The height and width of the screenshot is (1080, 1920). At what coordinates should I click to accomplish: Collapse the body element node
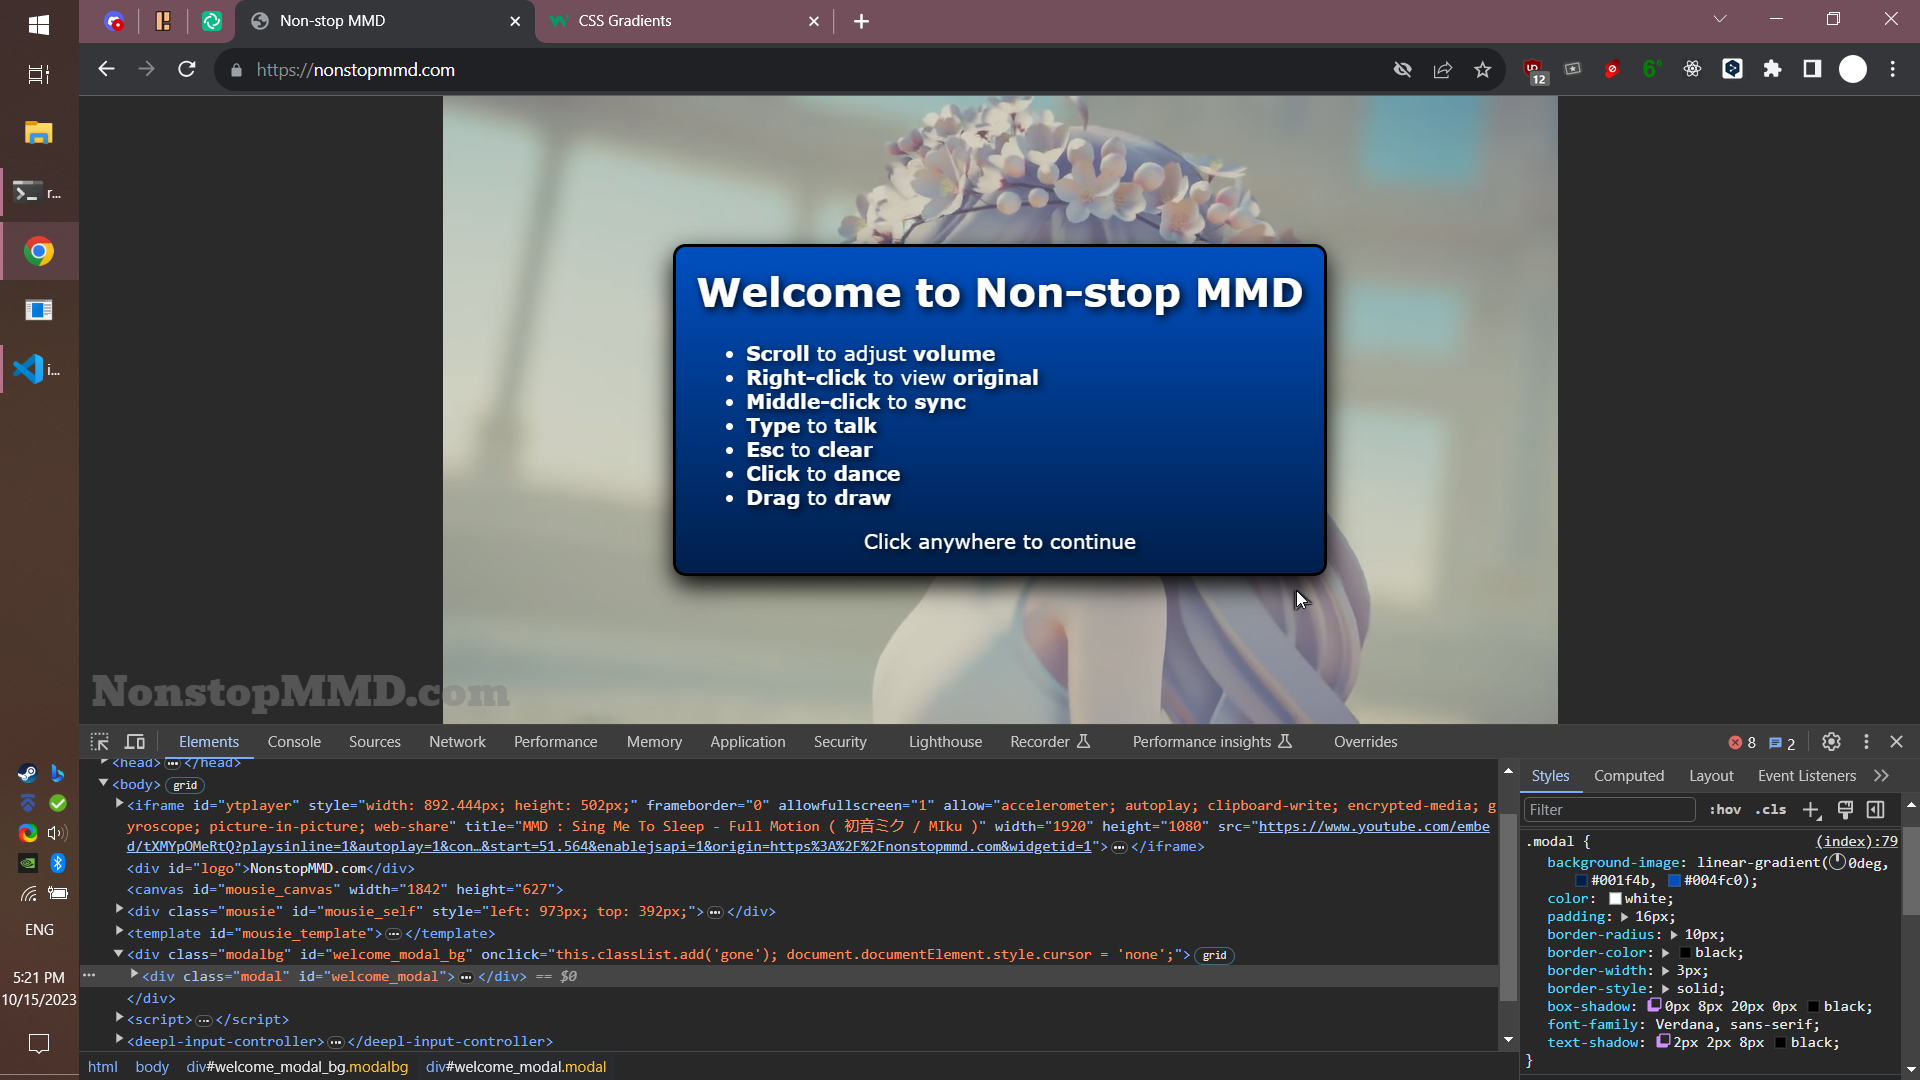[103, 784]
